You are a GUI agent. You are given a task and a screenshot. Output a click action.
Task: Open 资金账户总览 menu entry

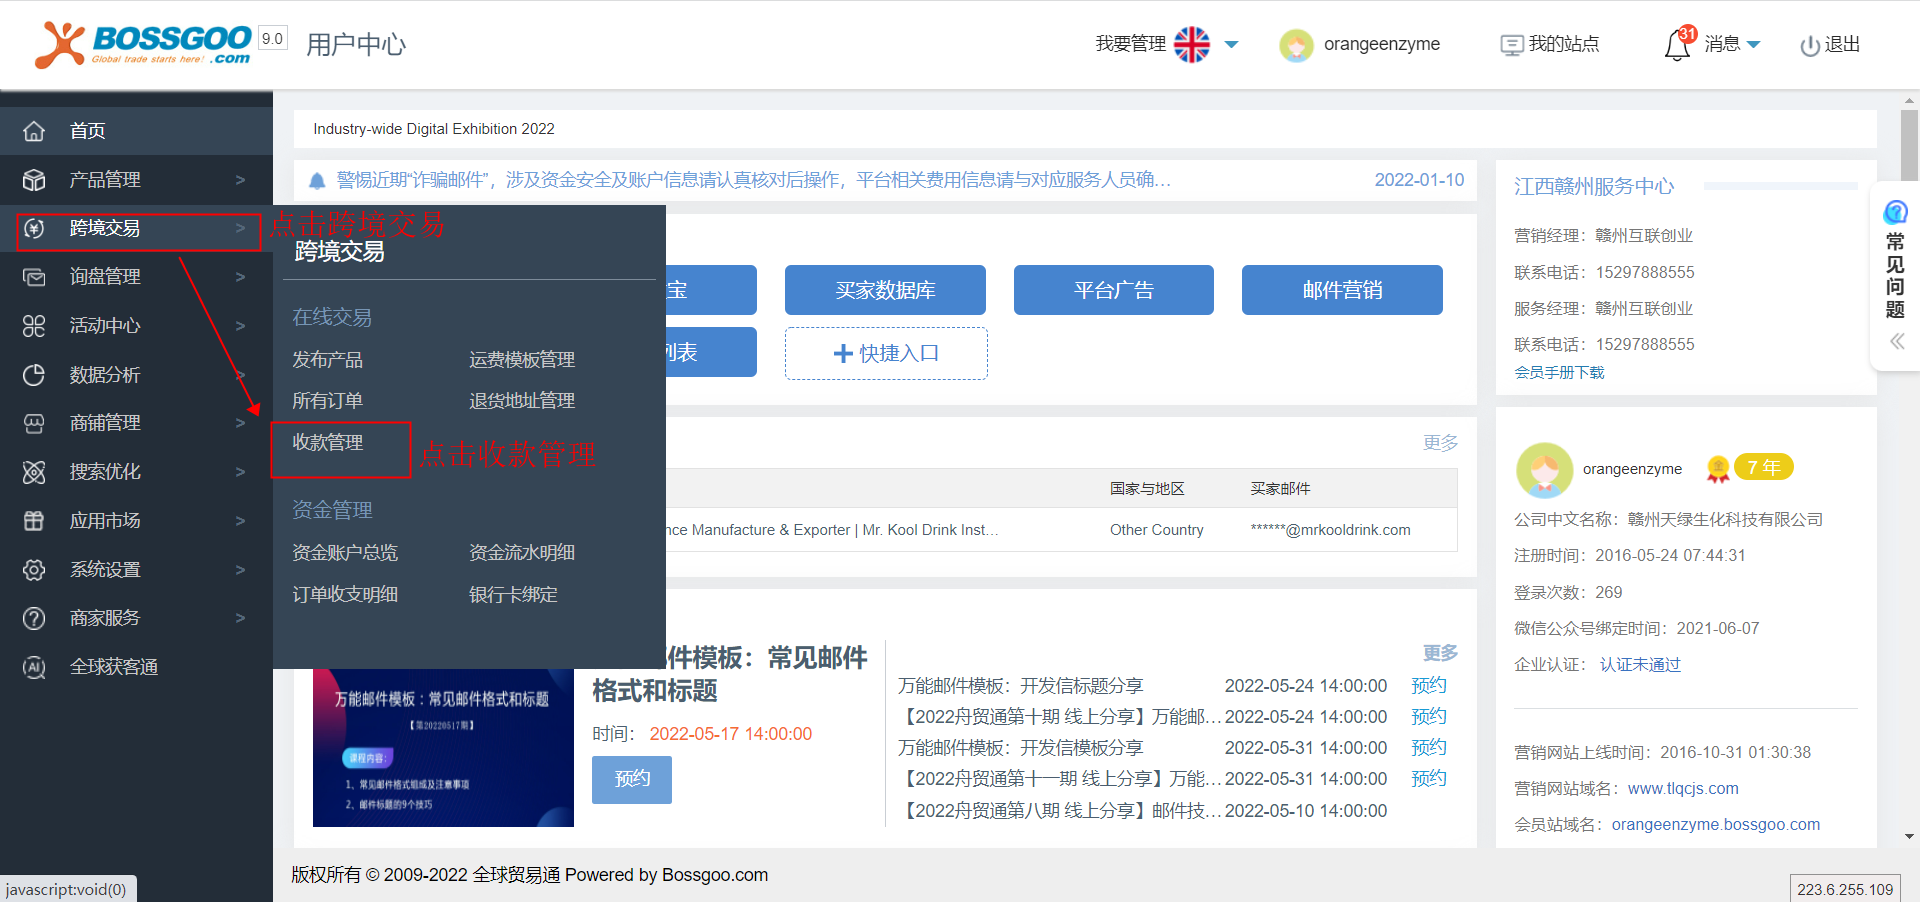(345, 553)
